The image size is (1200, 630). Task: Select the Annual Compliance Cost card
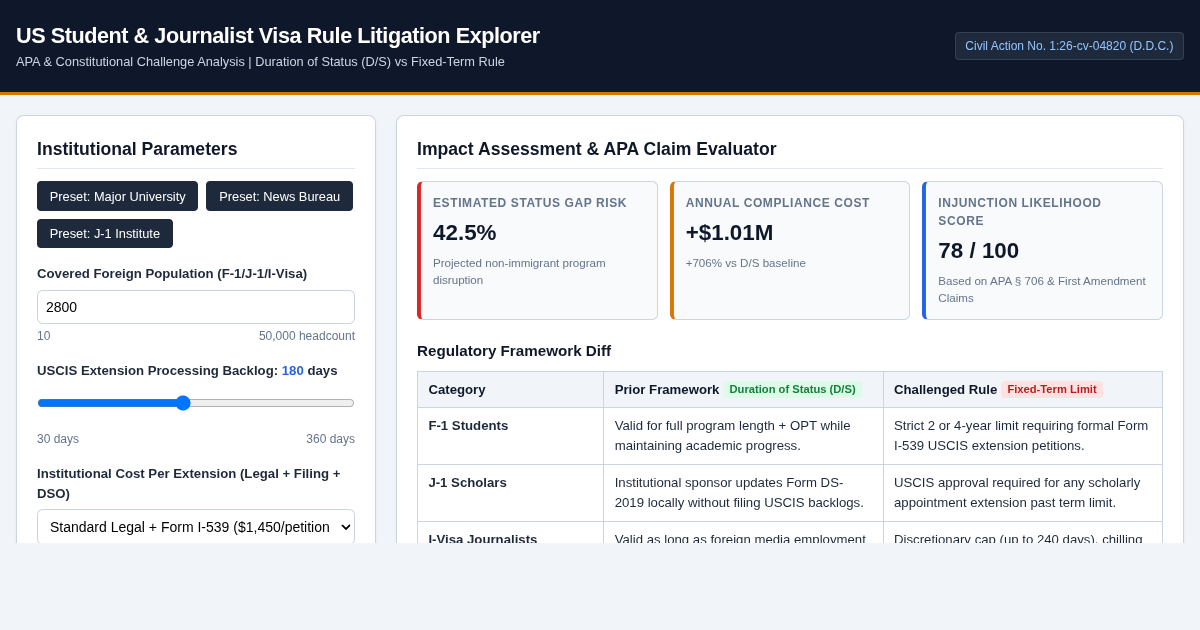pyautogui.click(x=790, y=250)
